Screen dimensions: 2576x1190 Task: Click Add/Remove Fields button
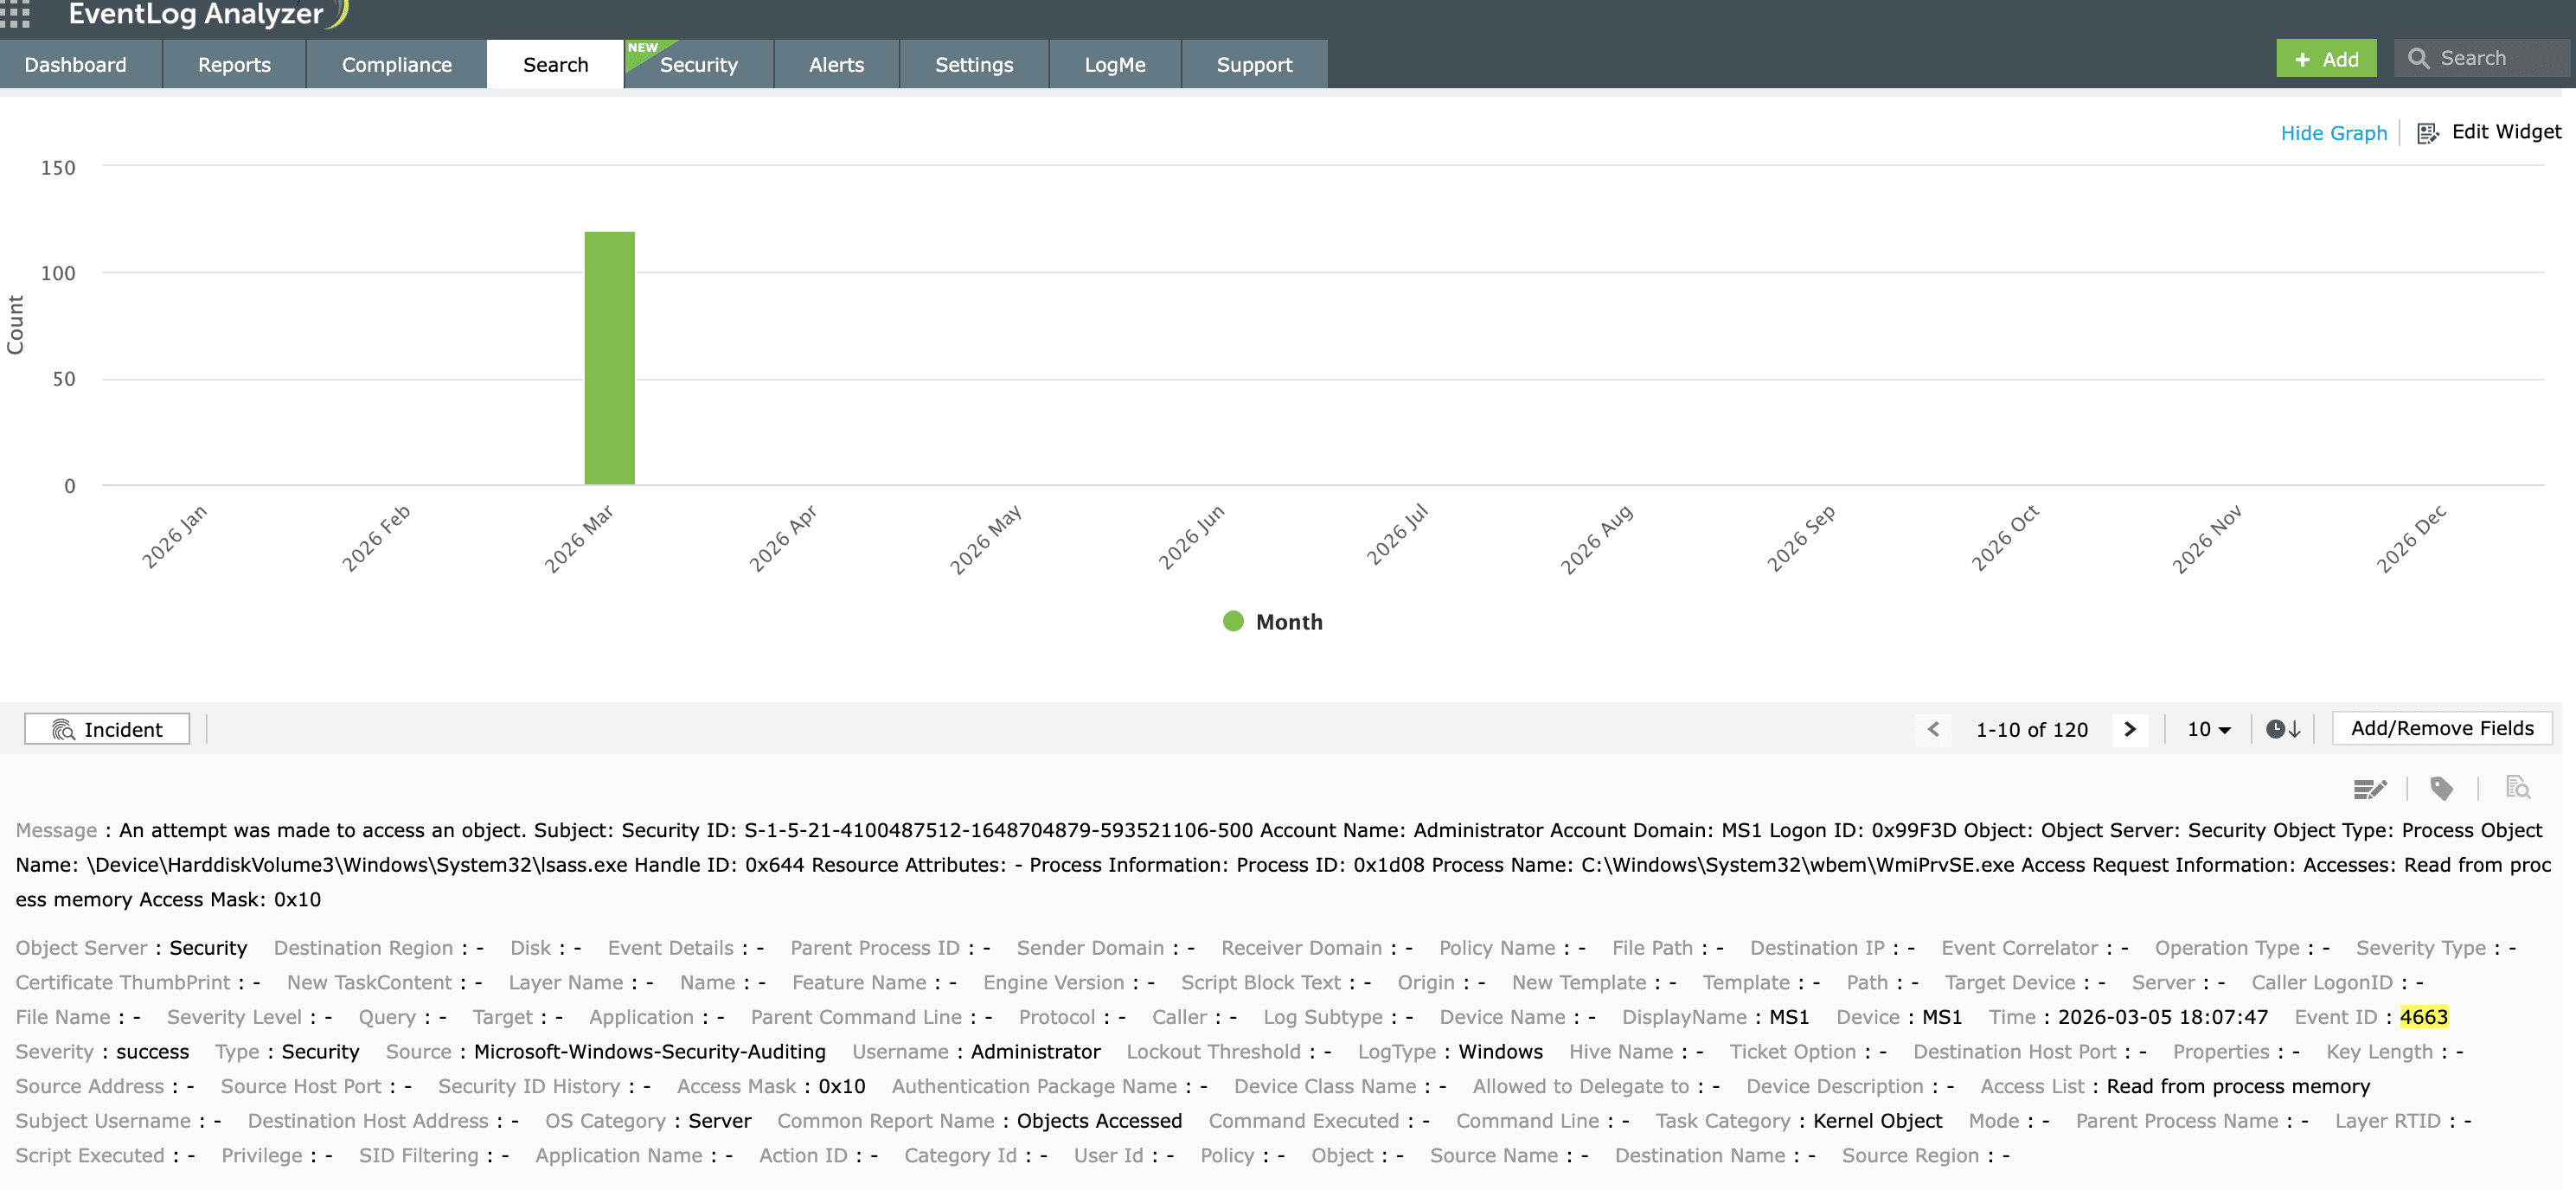[x=2442, y=728]
